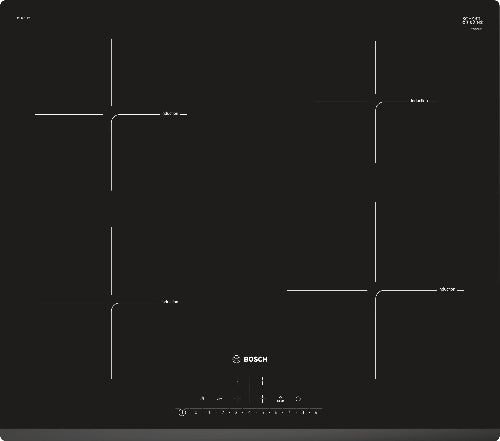The height and width of the screenshot is (441, 500).
Task: Select the front left zone indicator
Action: pyautogui.click(x=237, y=398)
